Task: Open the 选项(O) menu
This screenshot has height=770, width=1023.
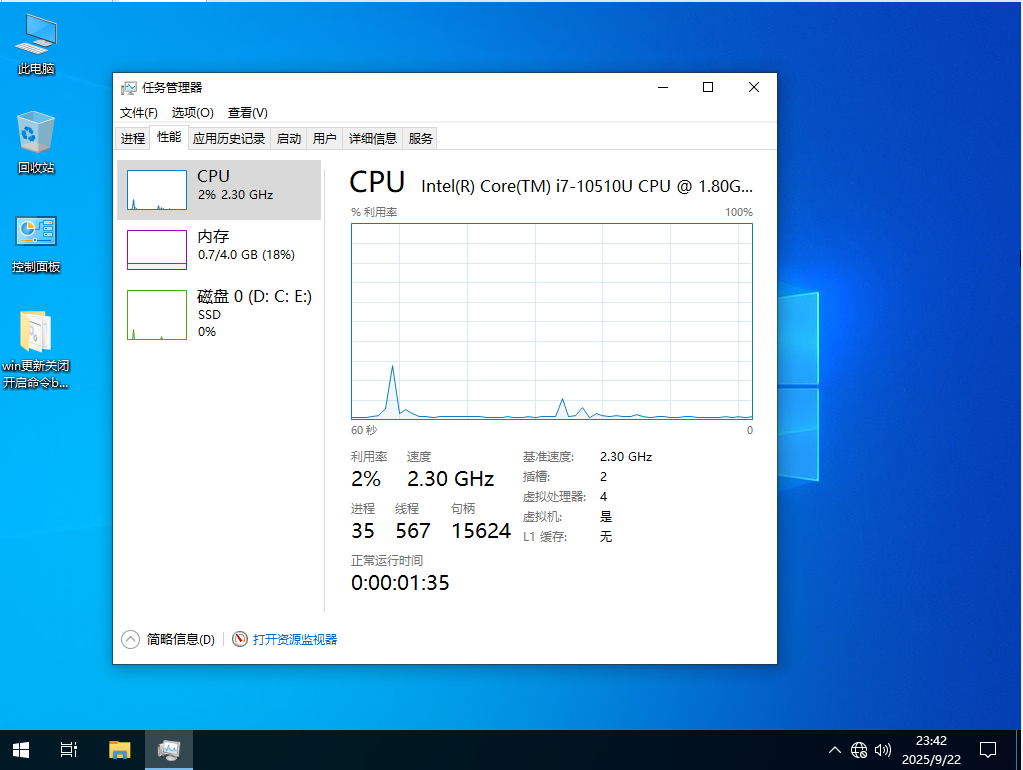Action: coord(192,113)
